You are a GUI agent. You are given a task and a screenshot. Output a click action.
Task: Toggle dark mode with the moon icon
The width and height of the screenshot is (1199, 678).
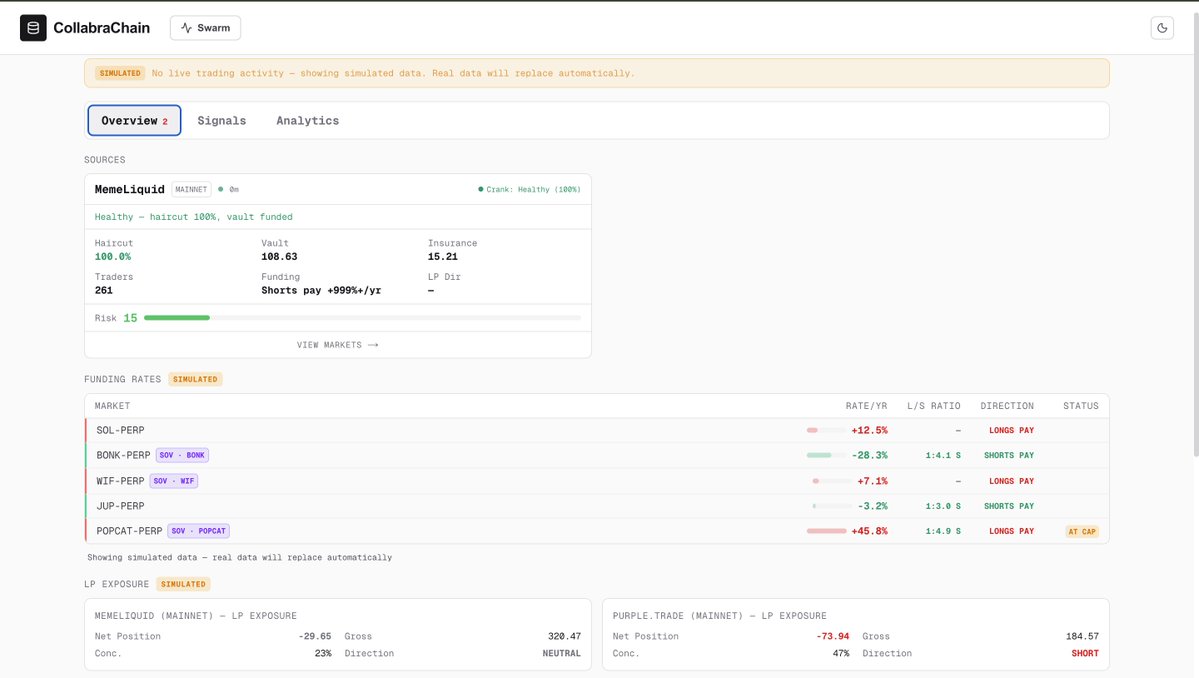tap(1162, 27)
